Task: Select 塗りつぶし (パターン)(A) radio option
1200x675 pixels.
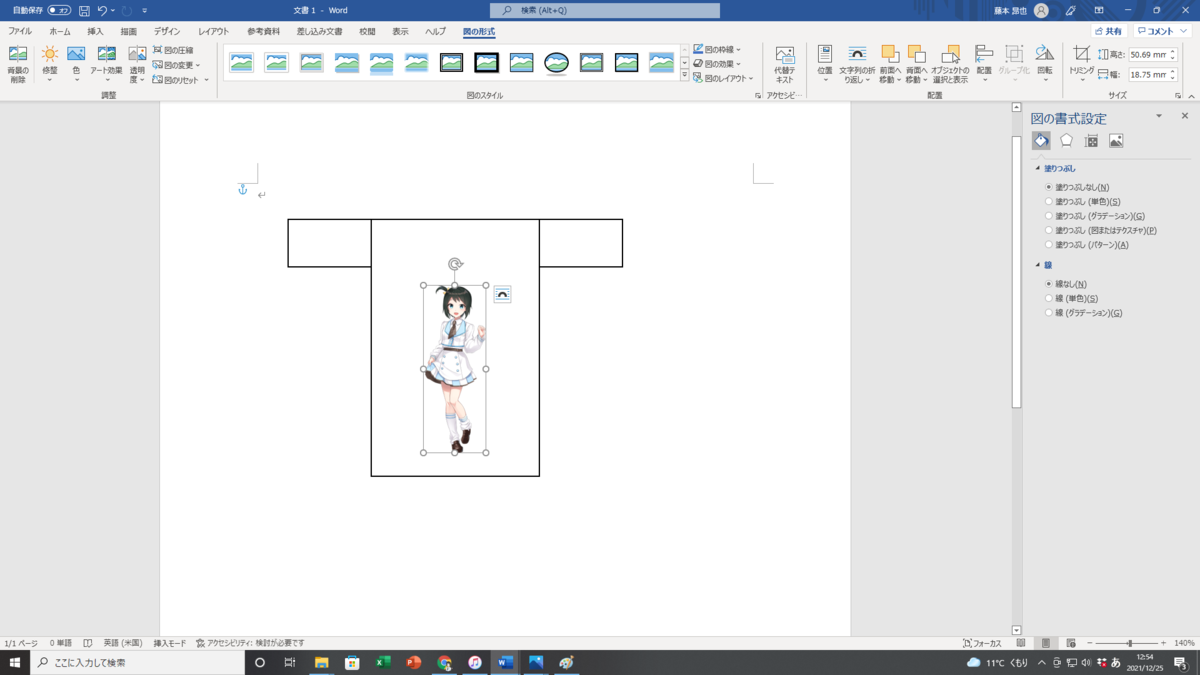Action: 1086,245
